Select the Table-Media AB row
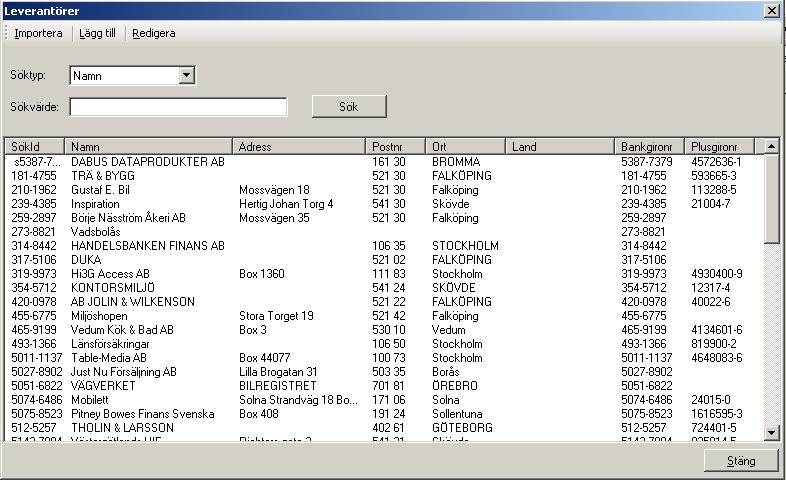Screen dimensions: 786x480 click(383, 358)
